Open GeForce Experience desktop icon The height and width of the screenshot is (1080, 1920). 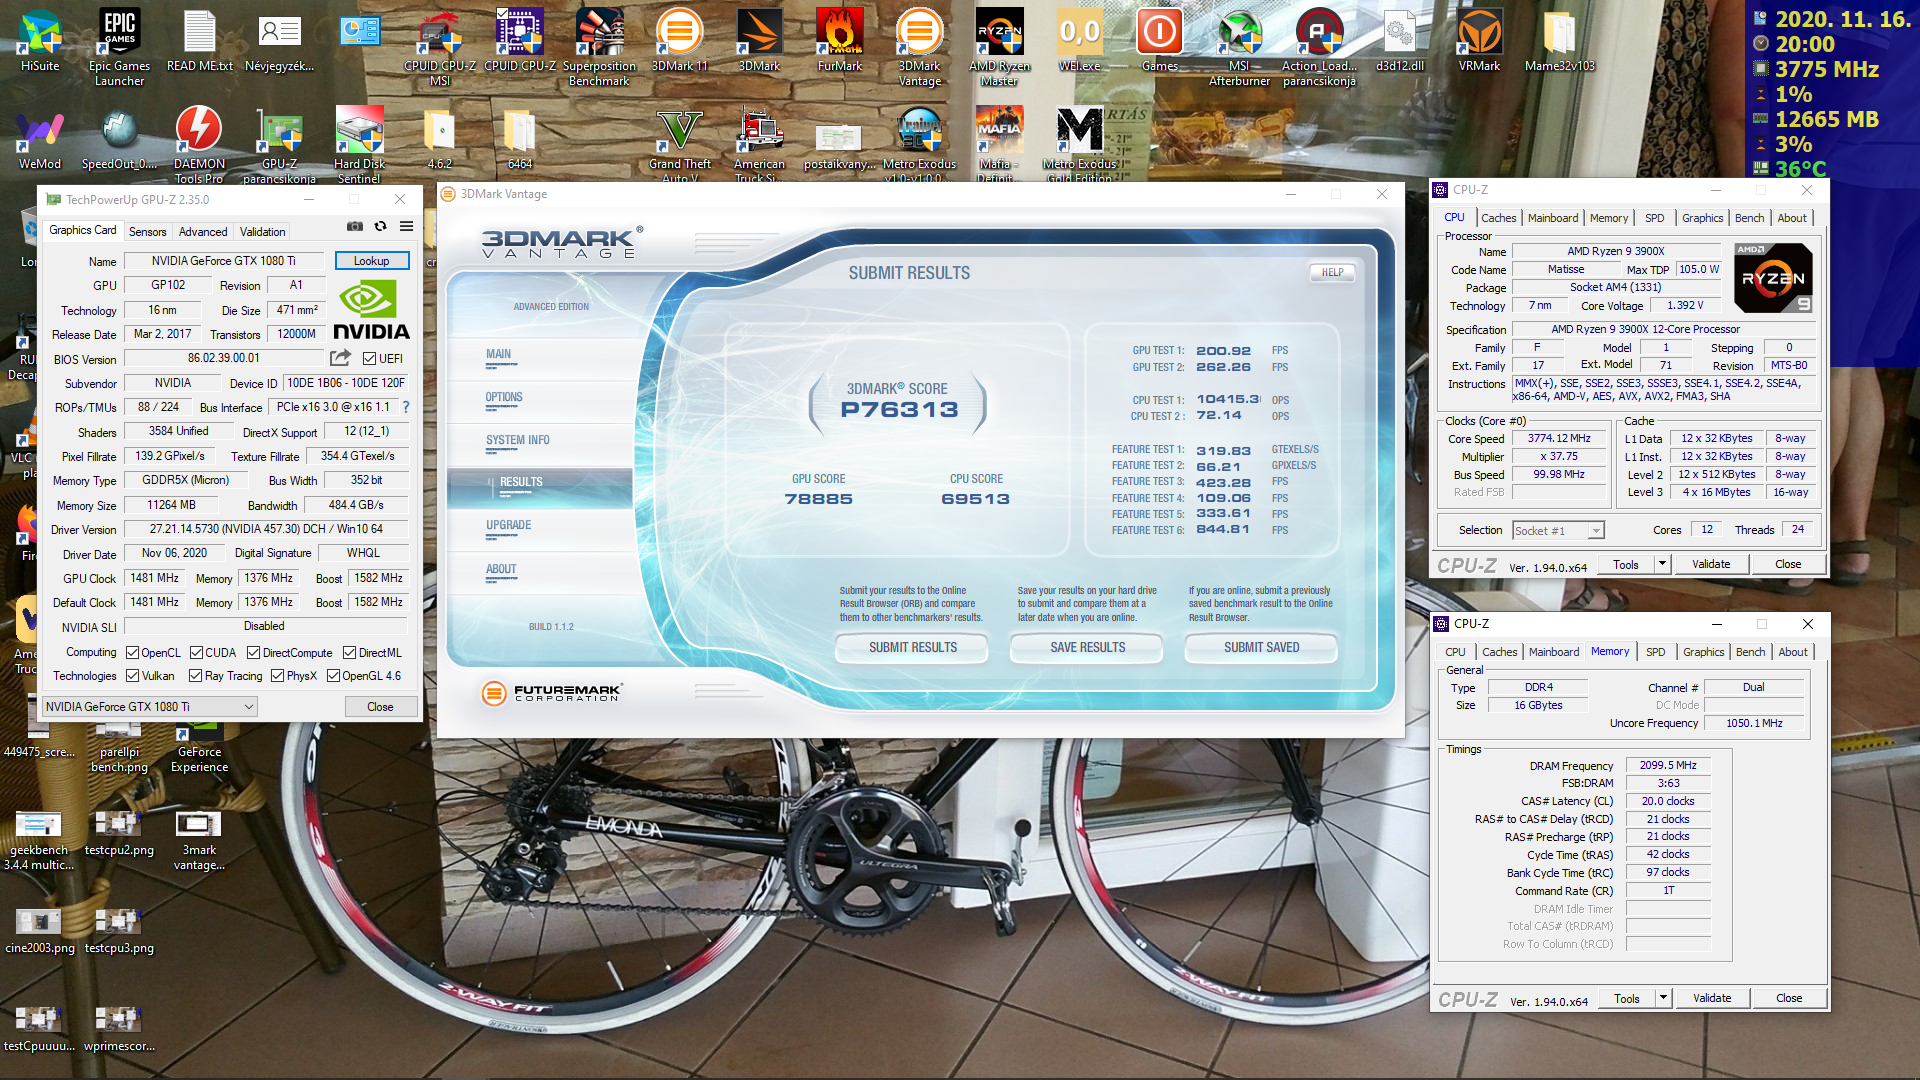[x=199, y=745]
